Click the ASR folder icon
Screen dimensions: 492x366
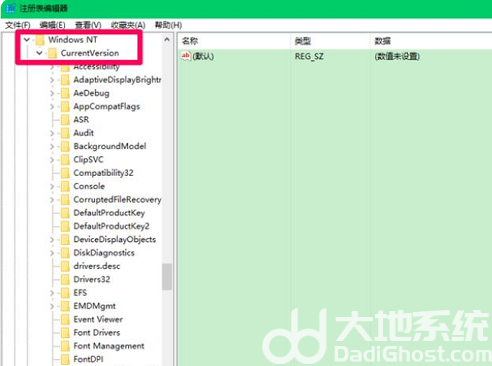[65, 120]
